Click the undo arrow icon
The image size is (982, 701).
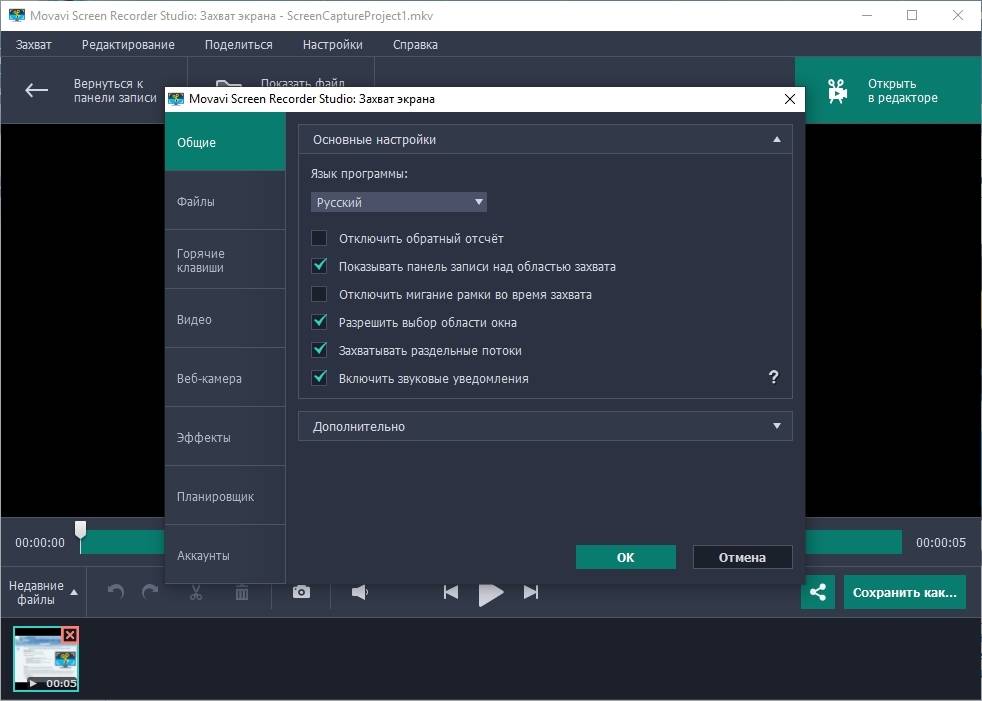coord(116,591)
